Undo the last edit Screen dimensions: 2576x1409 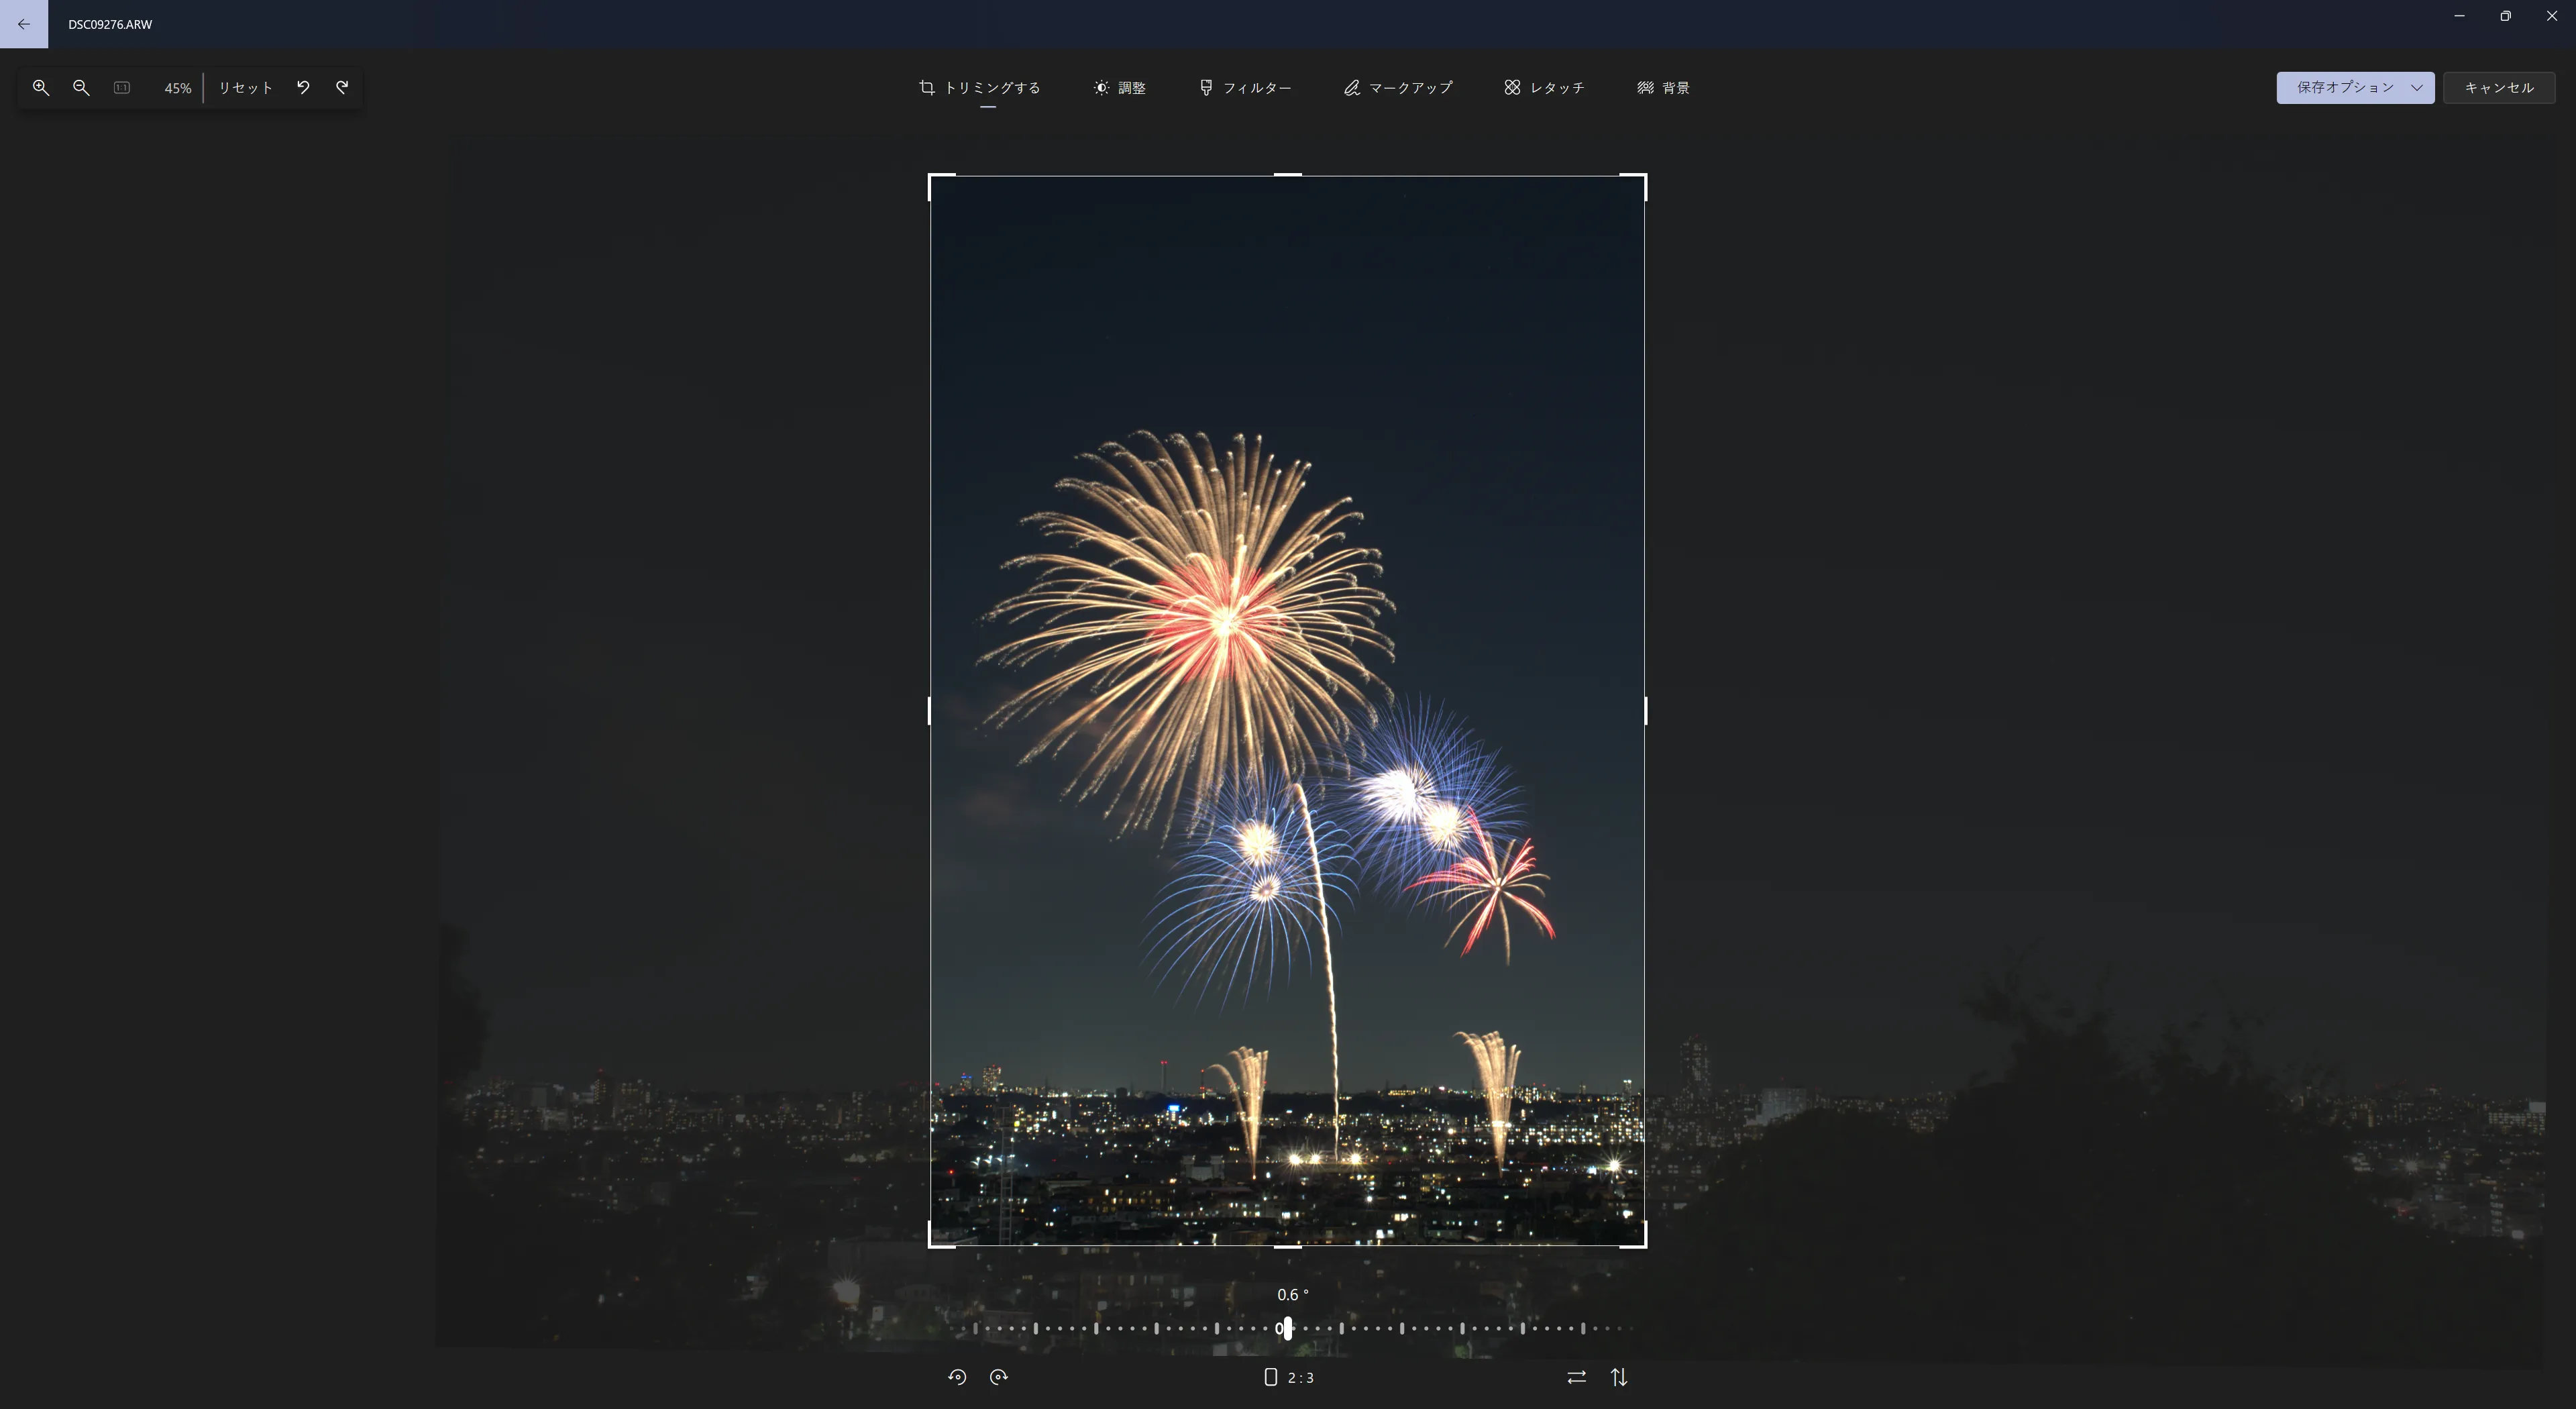point(303,88)
